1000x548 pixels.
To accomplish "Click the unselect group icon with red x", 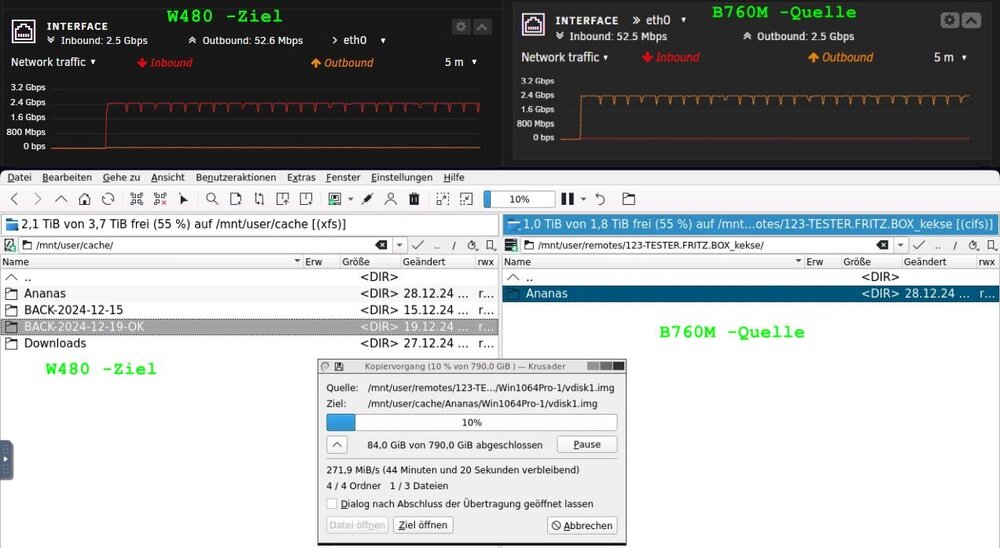I will point(160,199).
